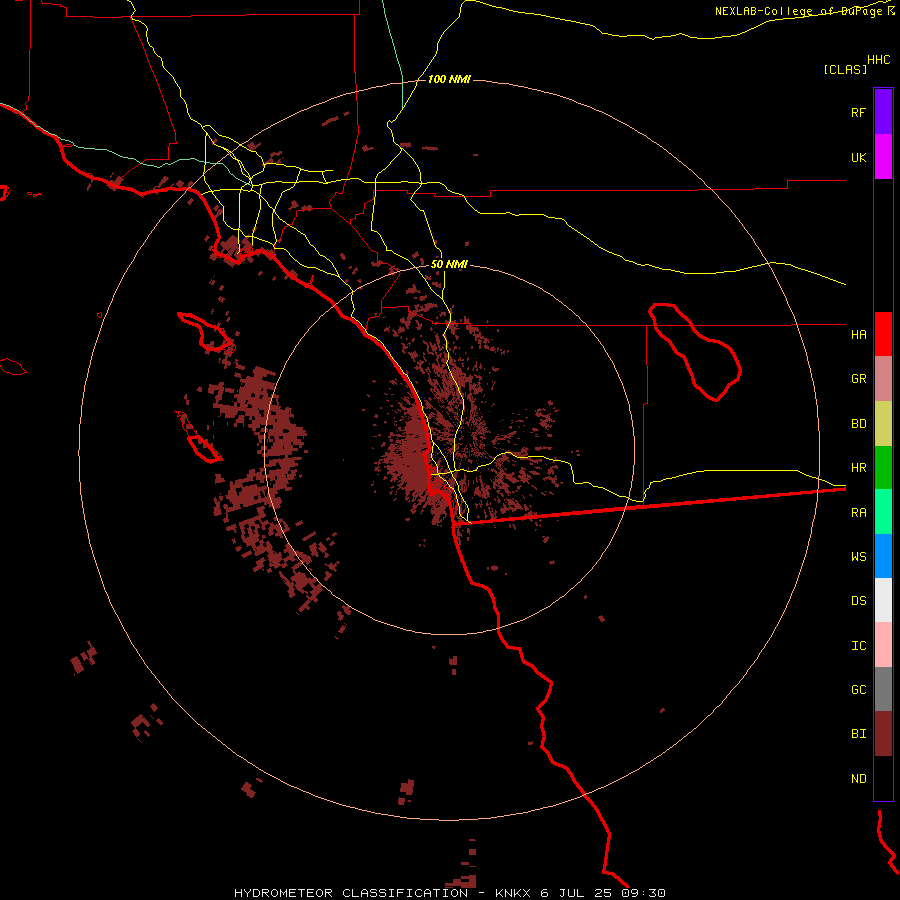Click the KNKX station identifier

tap(513, 893)
